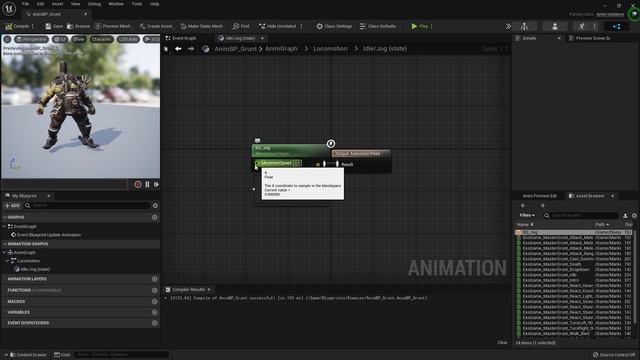This screenshot has height=360, width=640.
Task: Open the Lit view mode dropdown
Action: [x=60, y=39]
